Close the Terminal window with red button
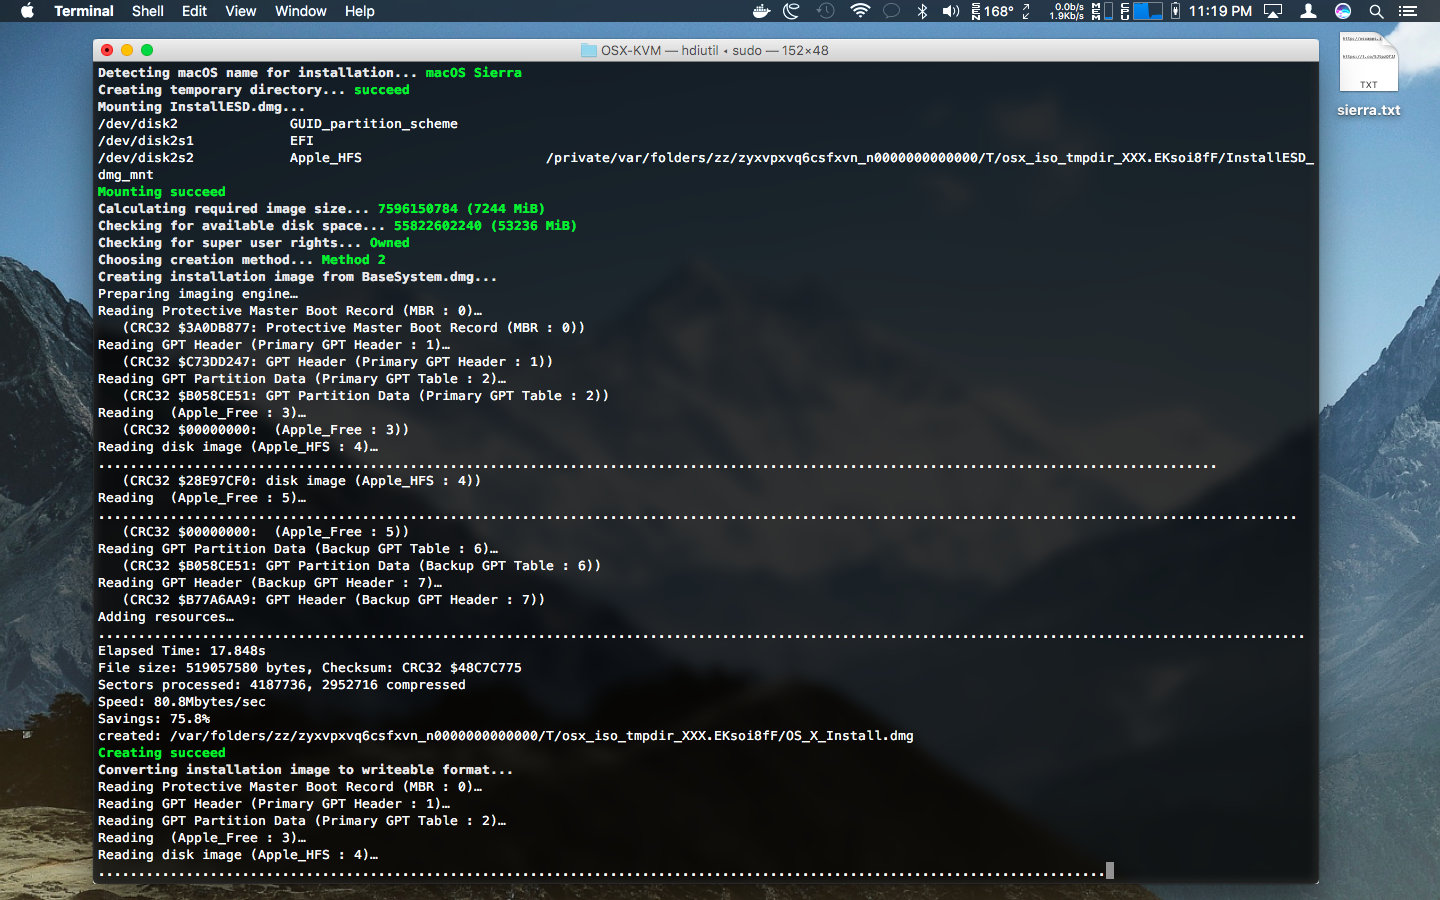Image resolution: width=1440 pixels, height=900 pixels. pyautogui.click(x=107, y=50)
